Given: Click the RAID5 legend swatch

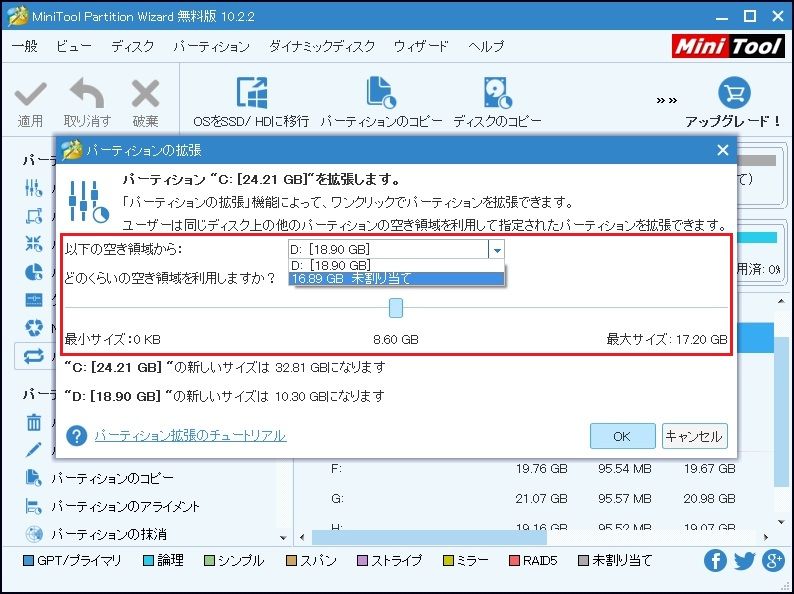Looking at the screenshot, I should [x=514, y=561].
